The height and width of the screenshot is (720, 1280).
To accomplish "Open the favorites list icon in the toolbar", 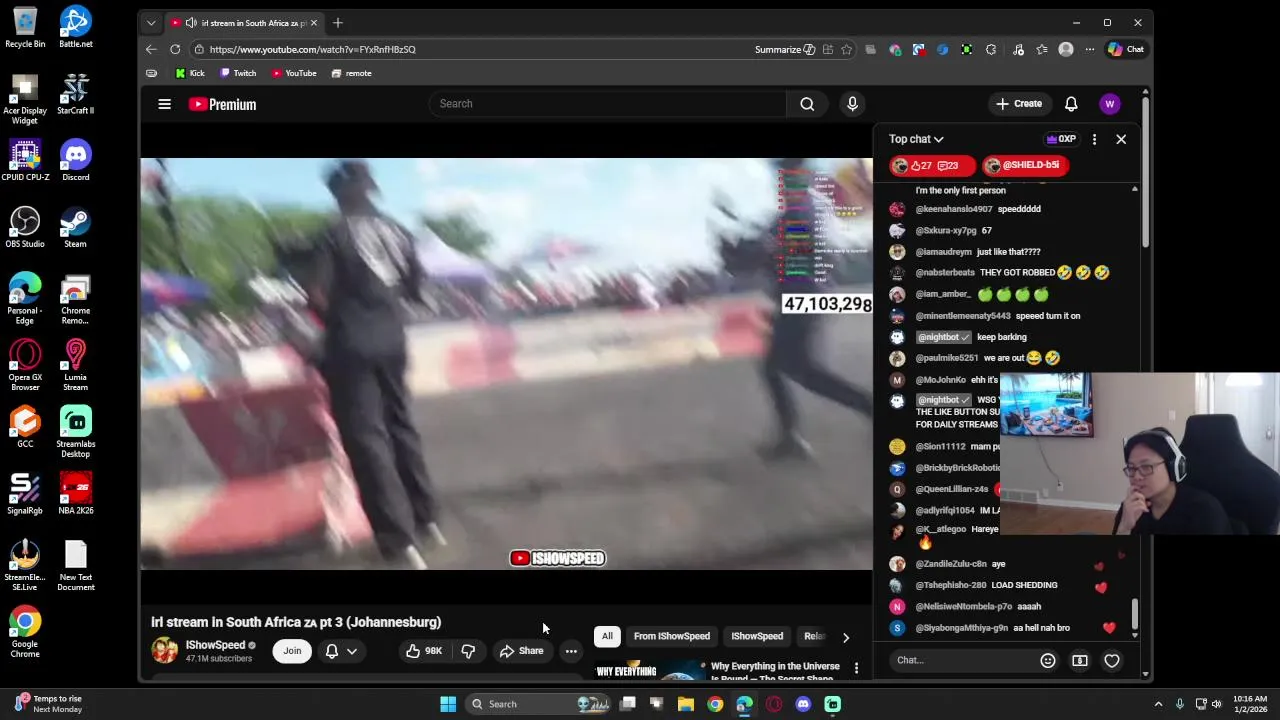I will click(1042, 49).
